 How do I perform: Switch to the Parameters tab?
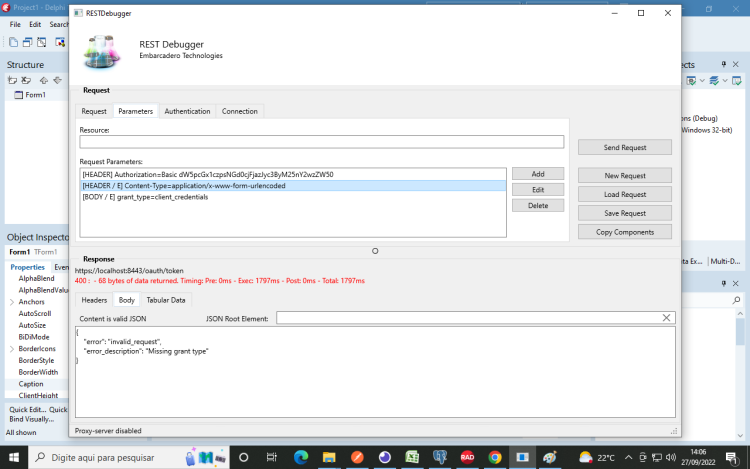click(135, 111)
